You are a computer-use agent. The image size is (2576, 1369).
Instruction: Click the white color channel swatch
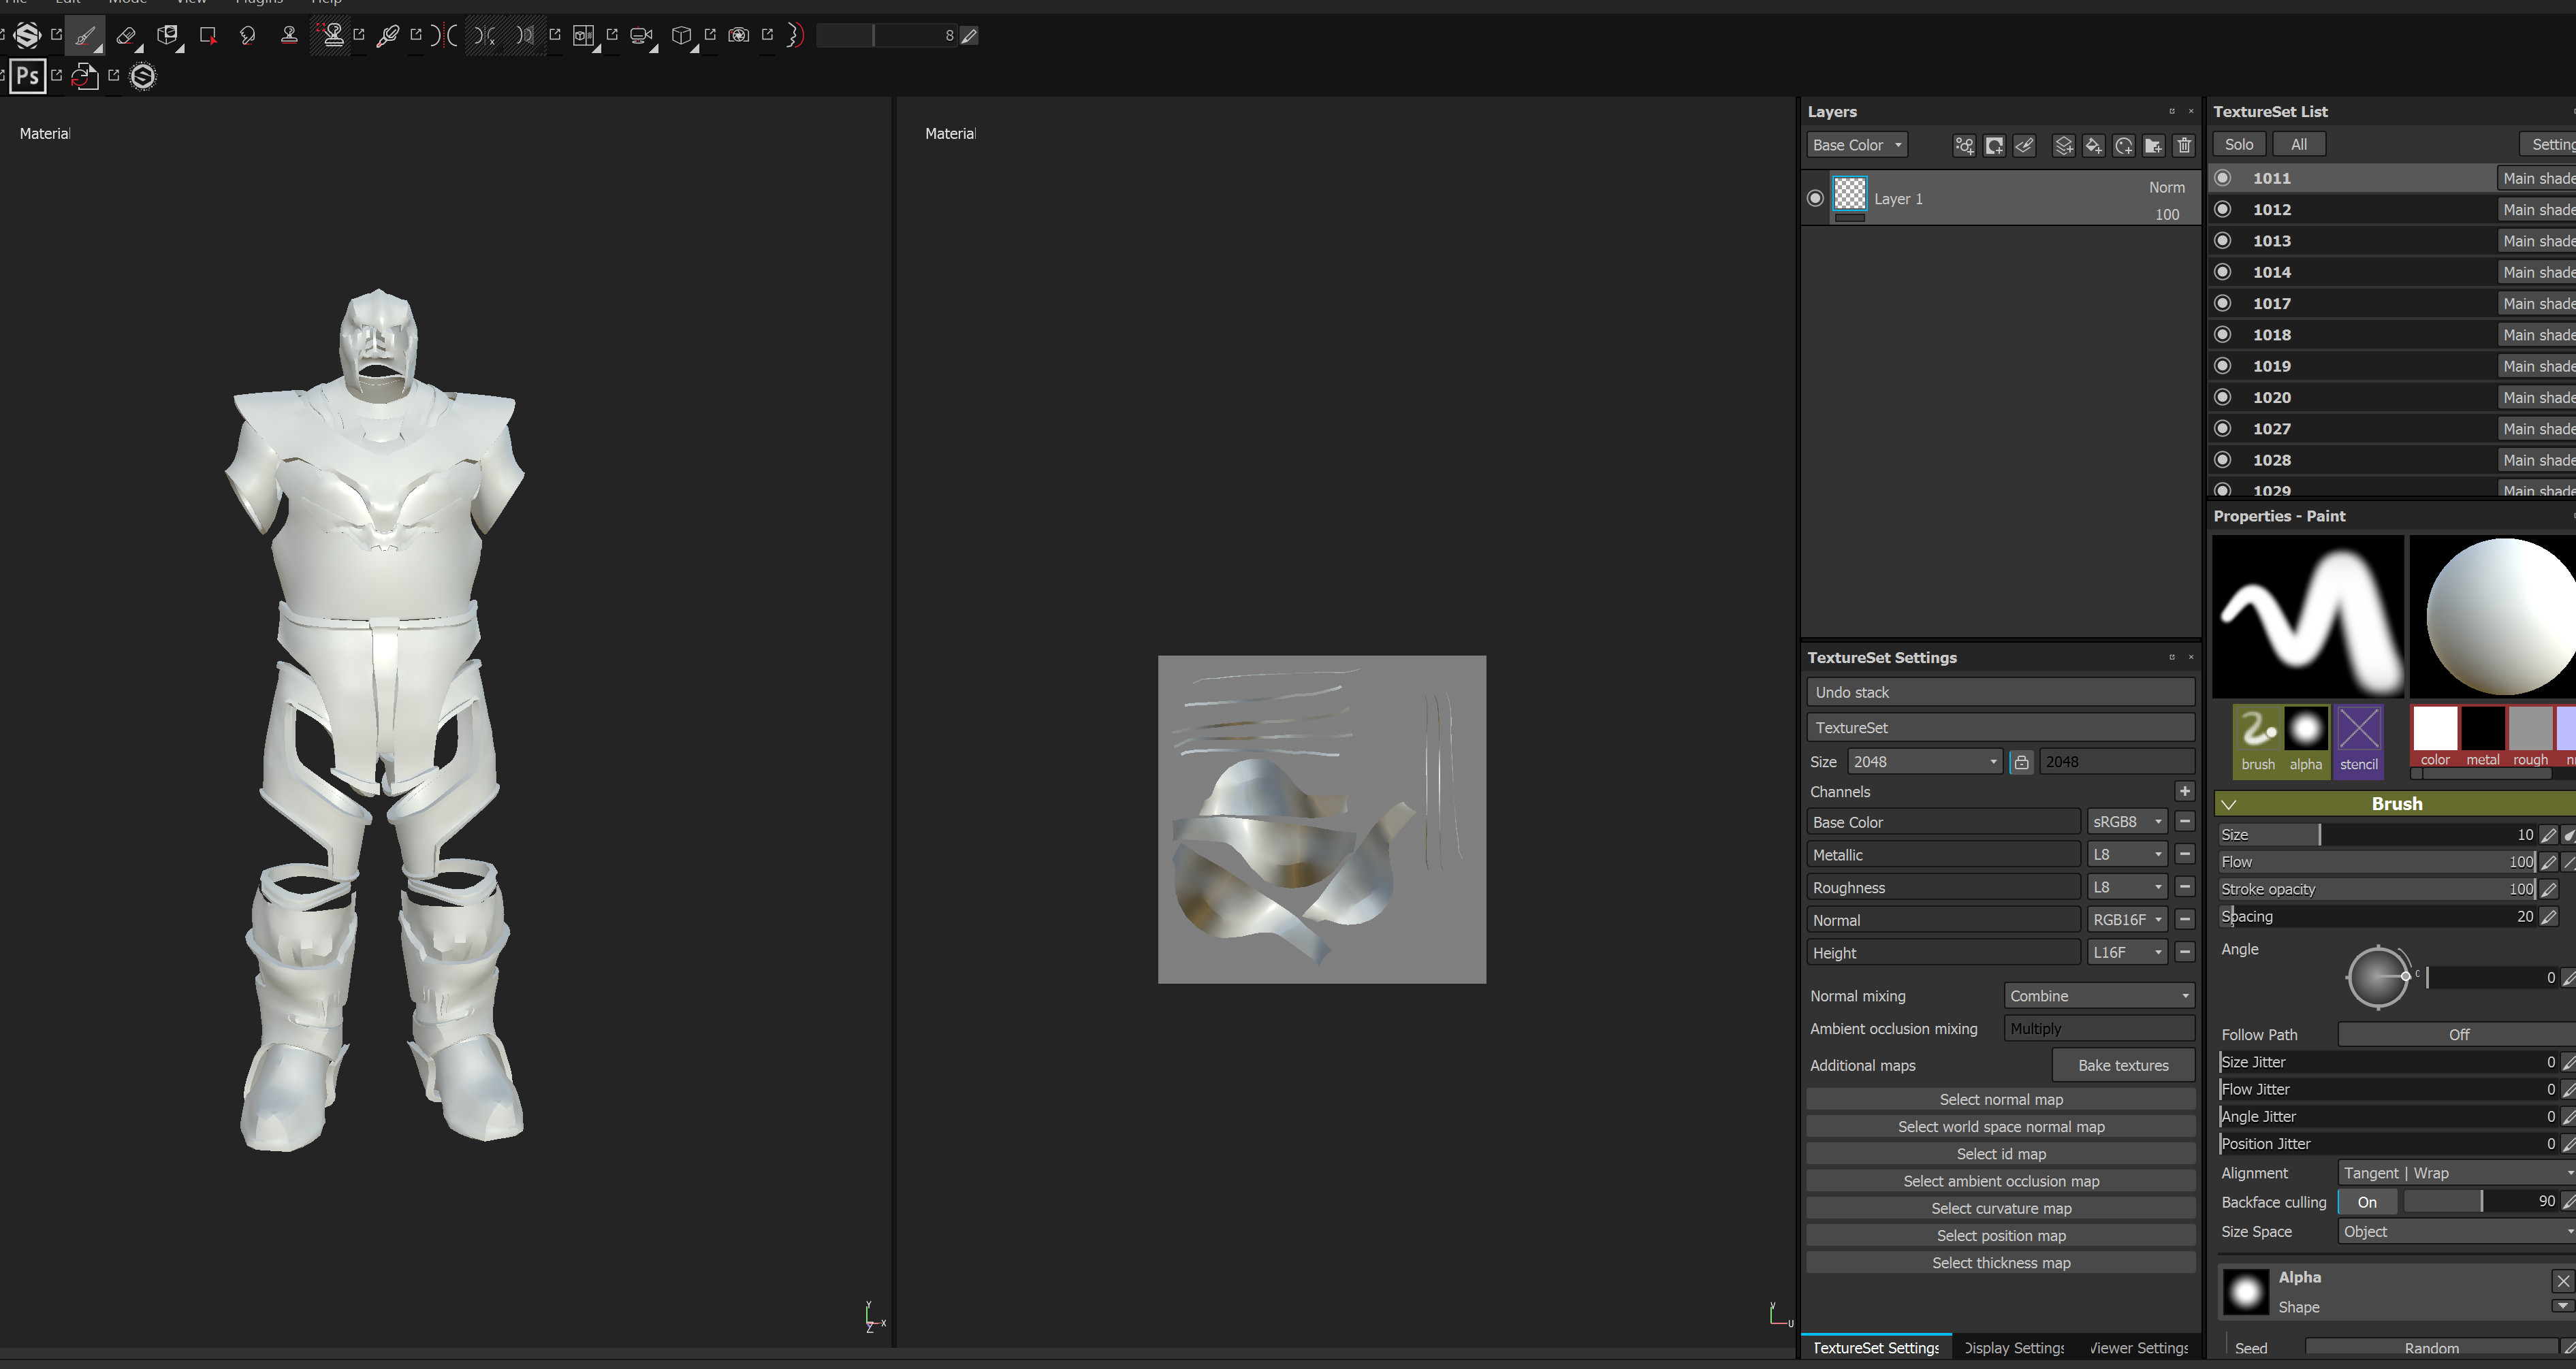pyautogui.click(x=2435, y=728)
